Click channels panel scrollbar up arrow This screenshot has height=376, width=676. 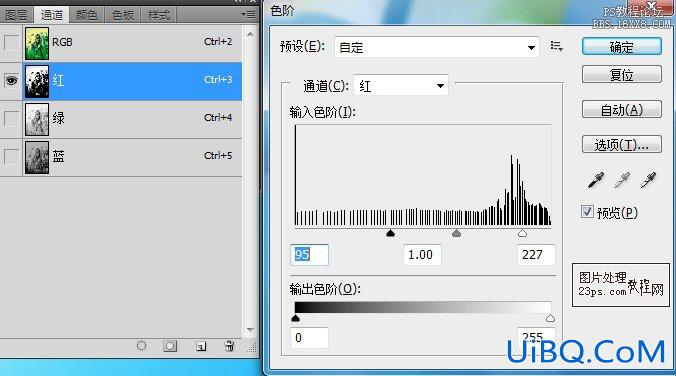pyautogui.click(x=250, y=34)
